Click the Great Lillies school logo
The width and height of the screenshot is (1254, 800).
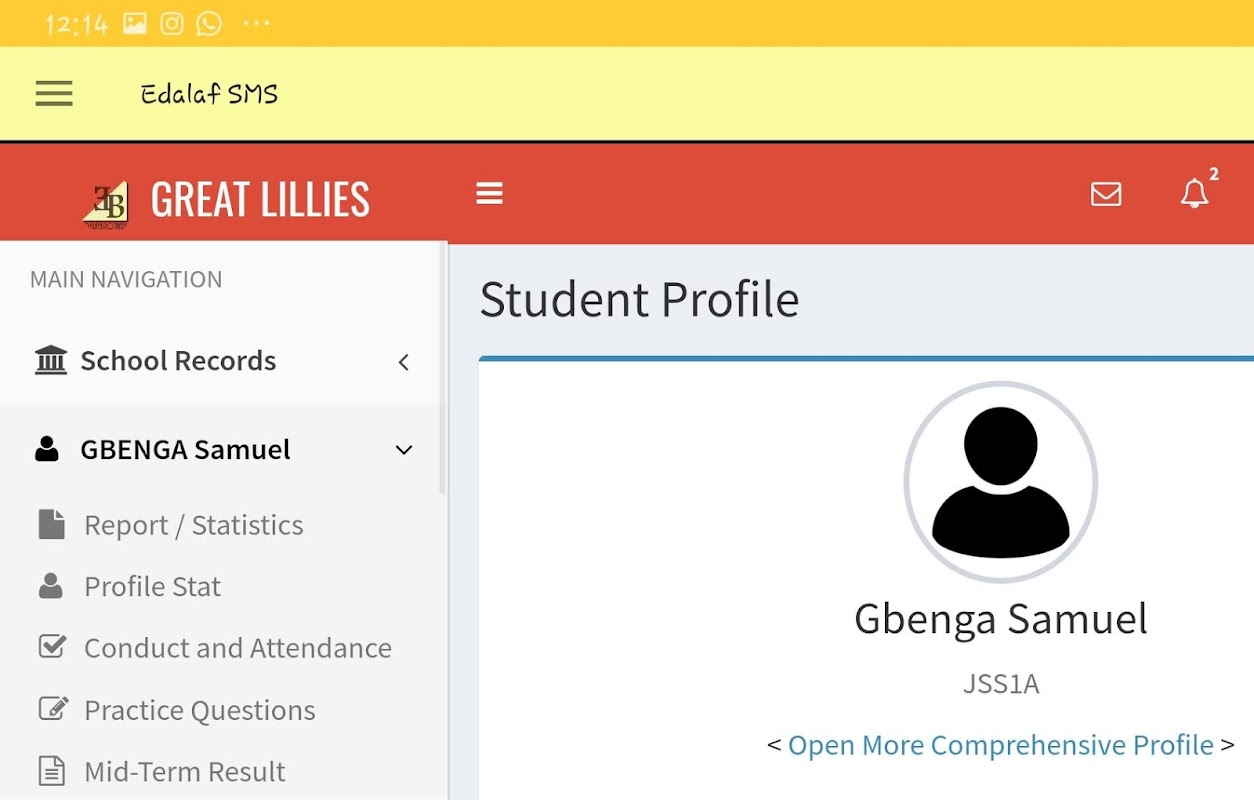click(x=105, y=204)
